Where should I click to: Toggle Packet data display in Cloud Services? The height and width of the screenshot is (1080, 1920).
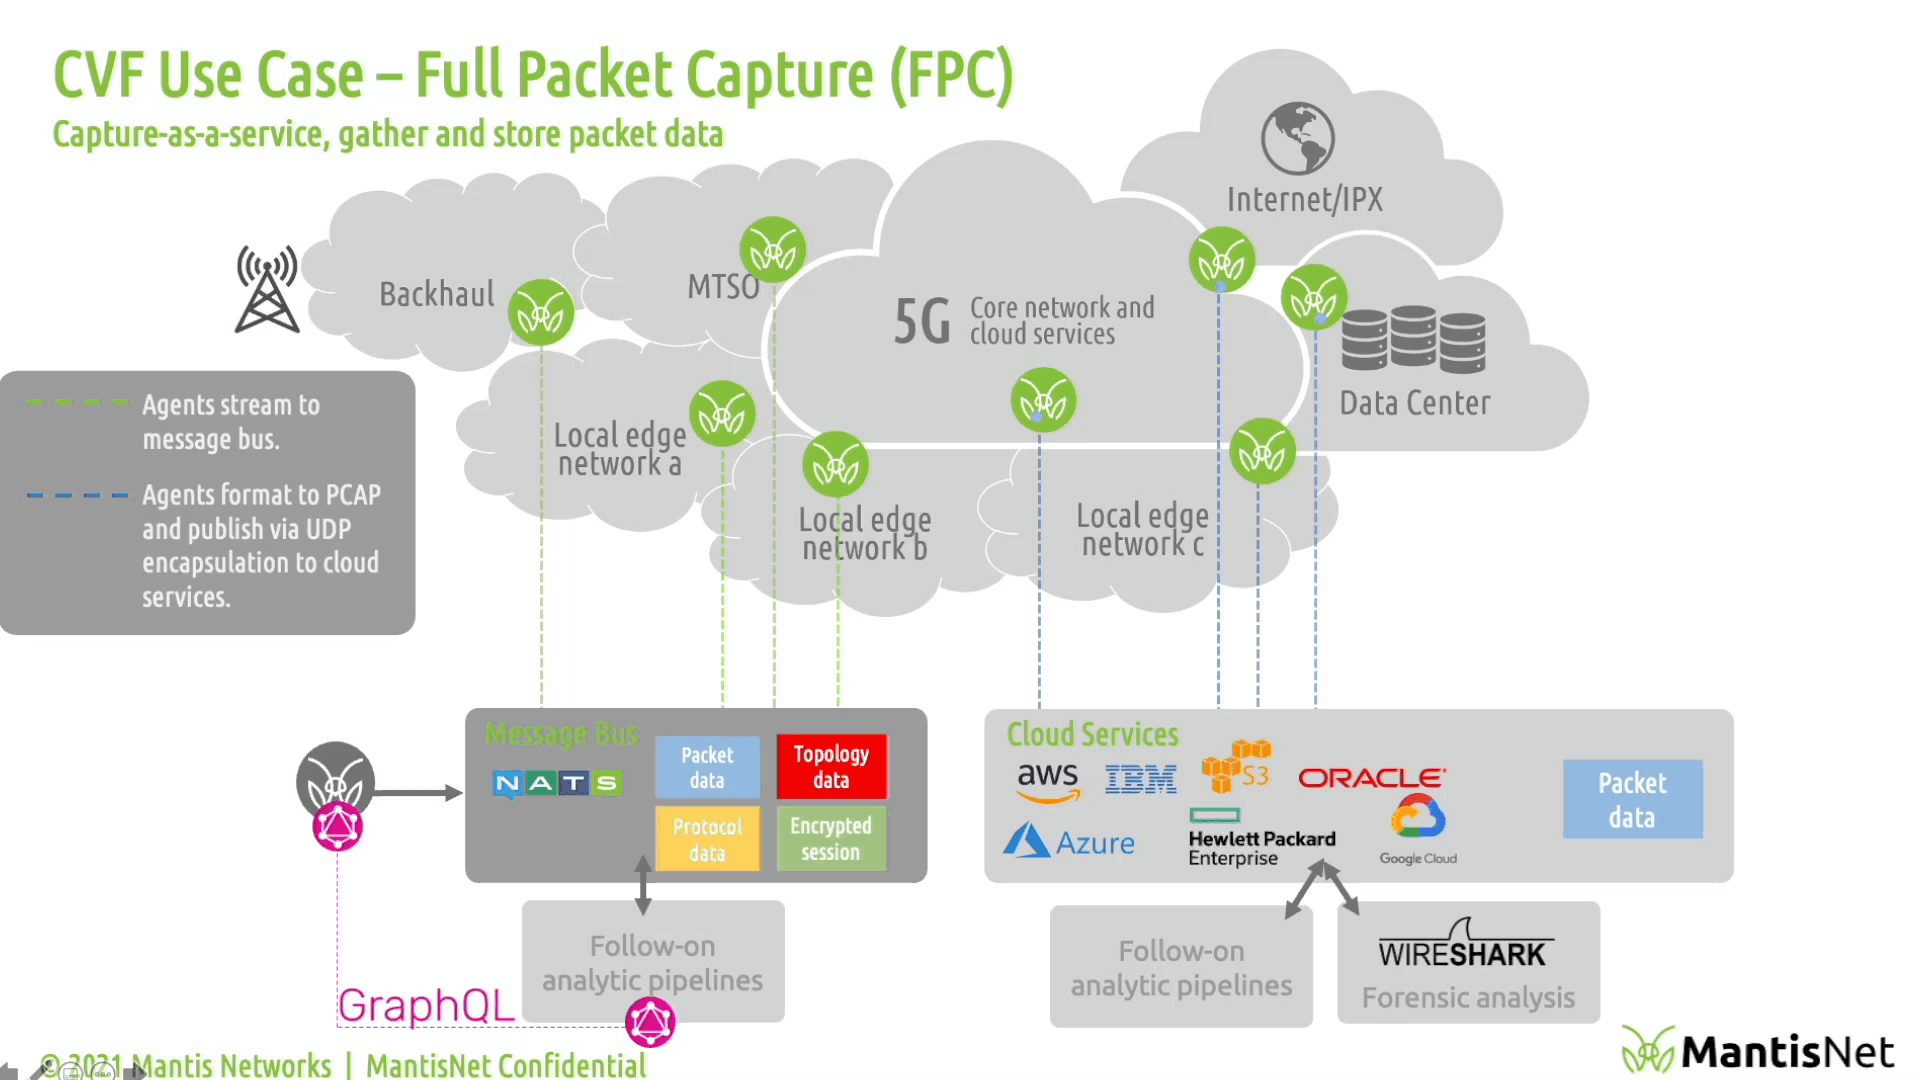1633,799
